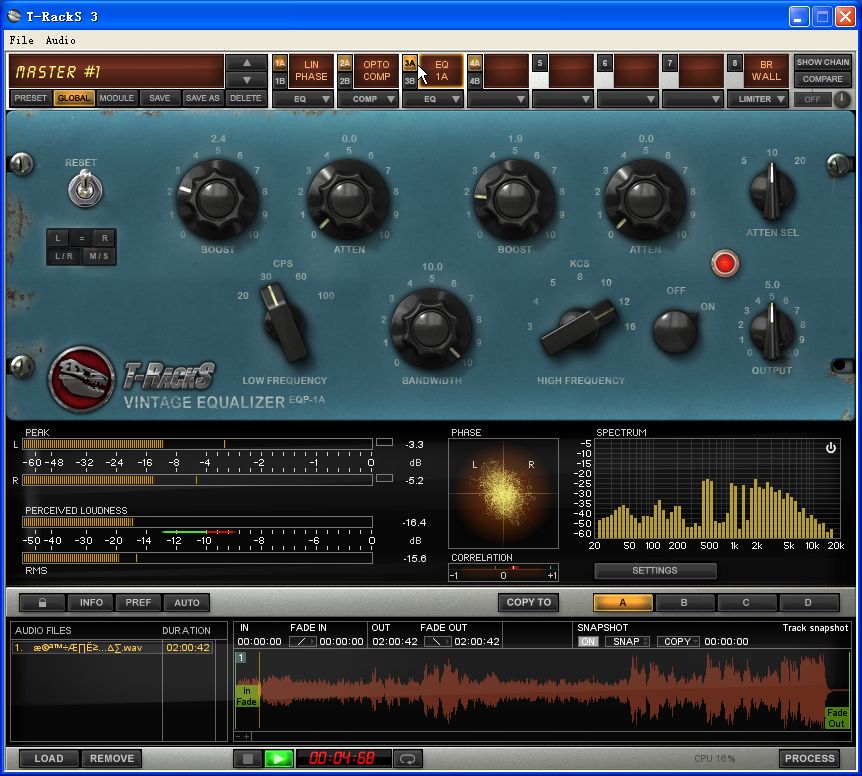
Task: Click the spectrum analyzer power icon
Action: (830, 448)
